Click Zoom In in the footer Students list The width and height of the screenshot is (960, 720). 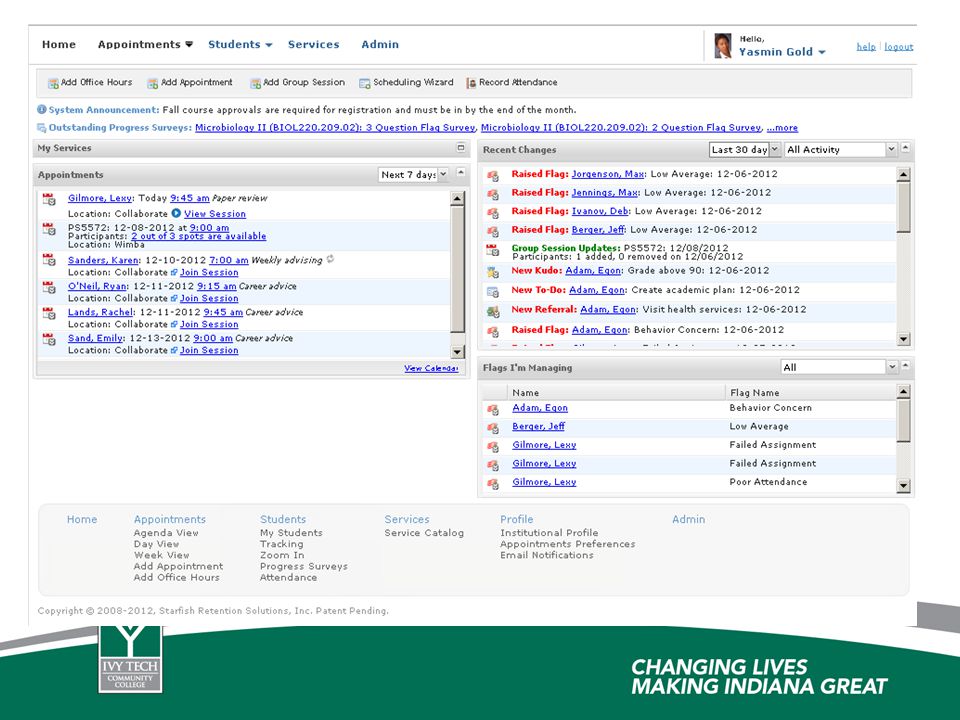tap(282, 555)
